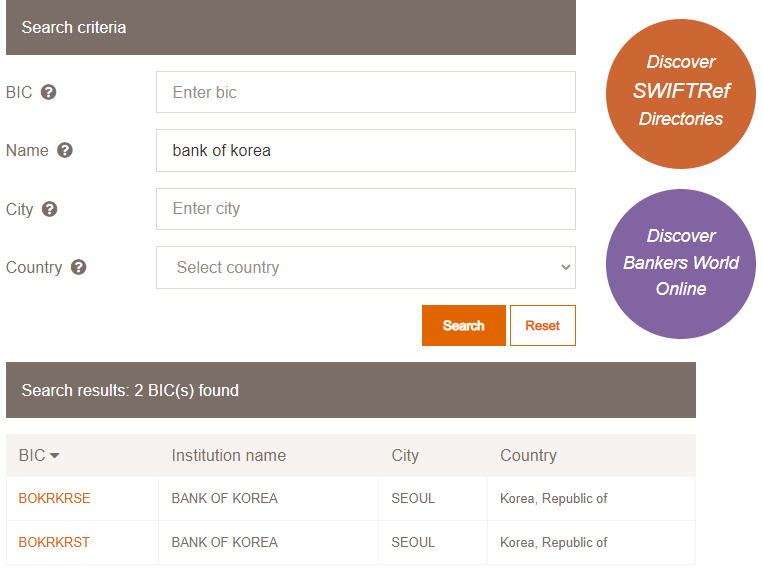Screen dimensions: 763x569
Task: Select BANK OF KOREA in the BOKRKRSE row
Action: point(224,498)
